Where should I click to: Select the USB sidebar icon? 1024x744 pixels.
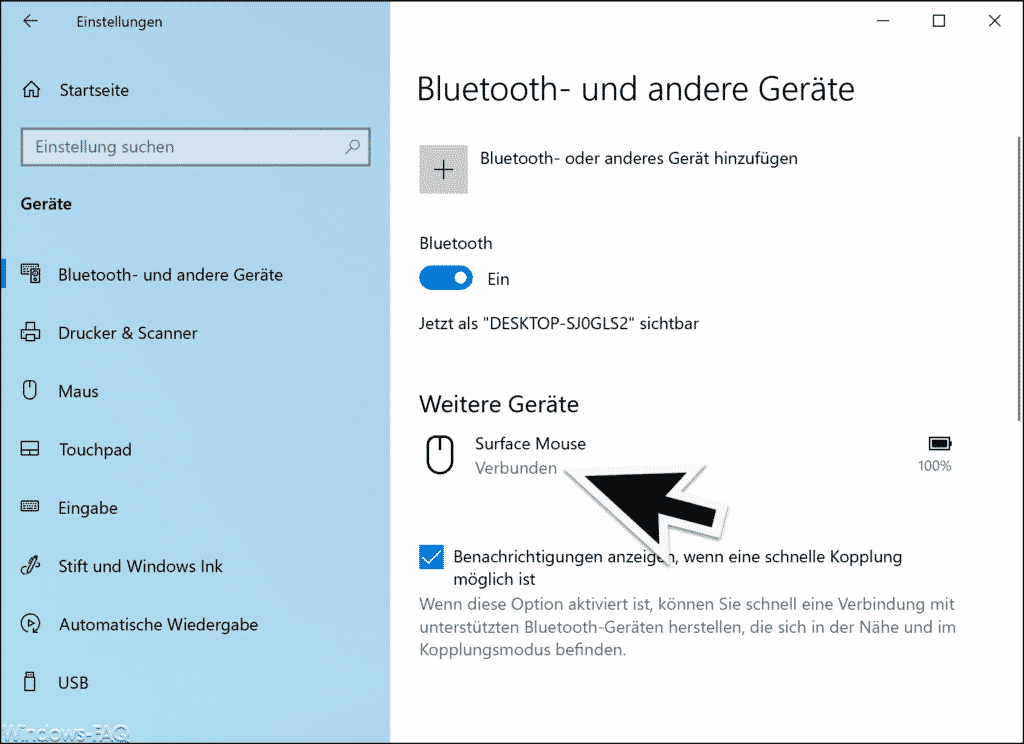pyautogui.click(x=29, y=681)
